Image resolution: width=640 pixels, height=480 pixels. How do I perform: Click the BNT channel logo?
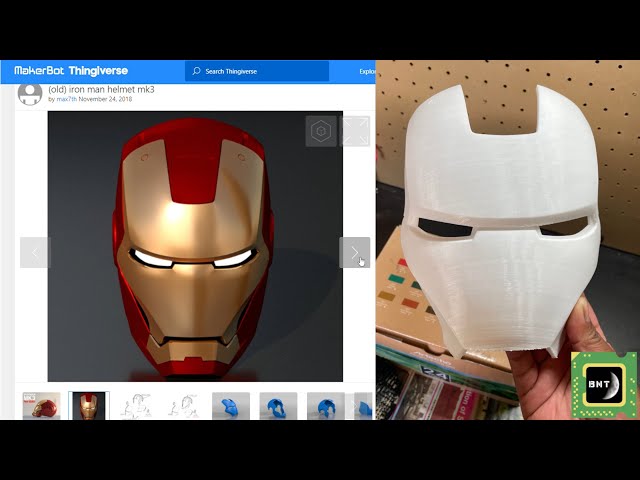[x=604, y=385]
